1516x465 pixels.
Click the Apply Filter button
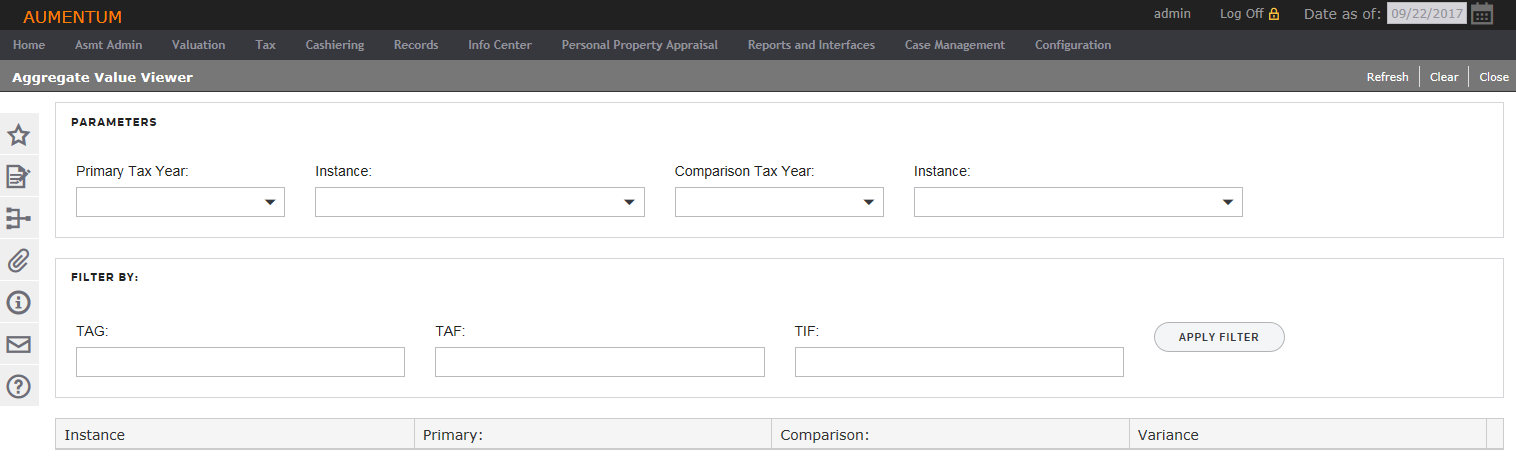click(1219, 337)
